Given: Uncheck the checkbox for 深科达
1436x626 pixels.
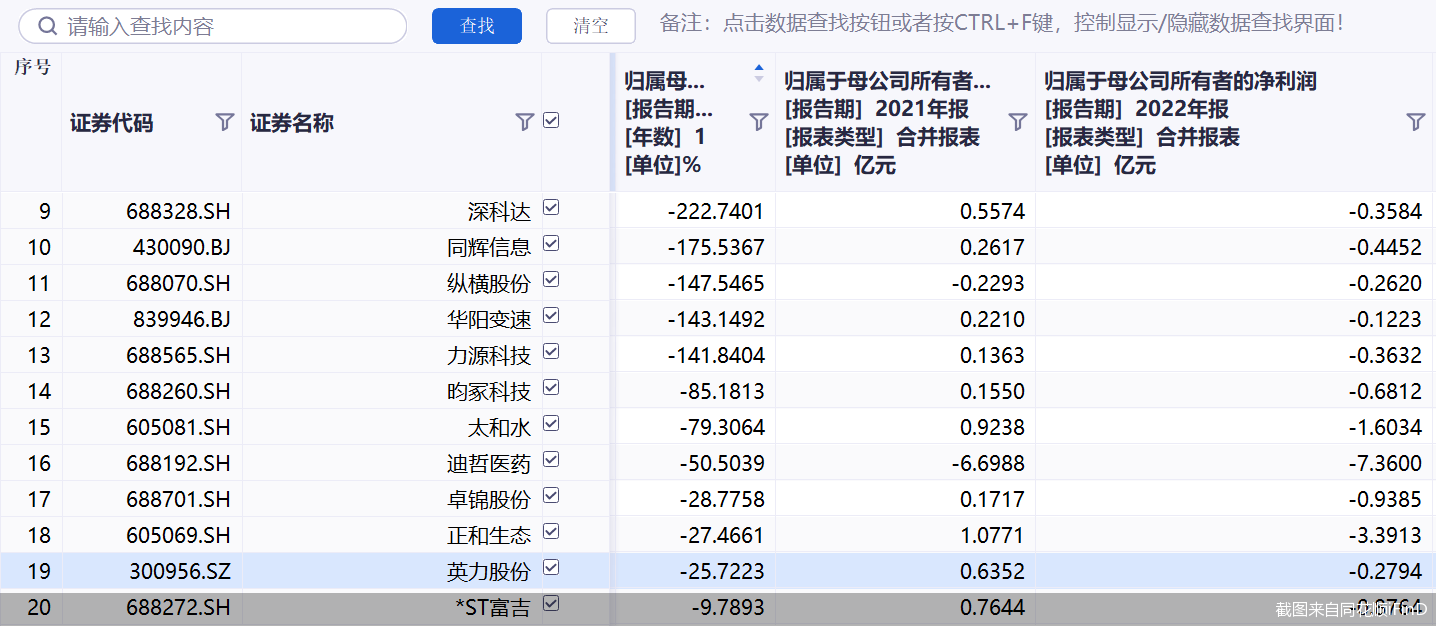Looking at the screenshot, I should [x=551, y=208].
